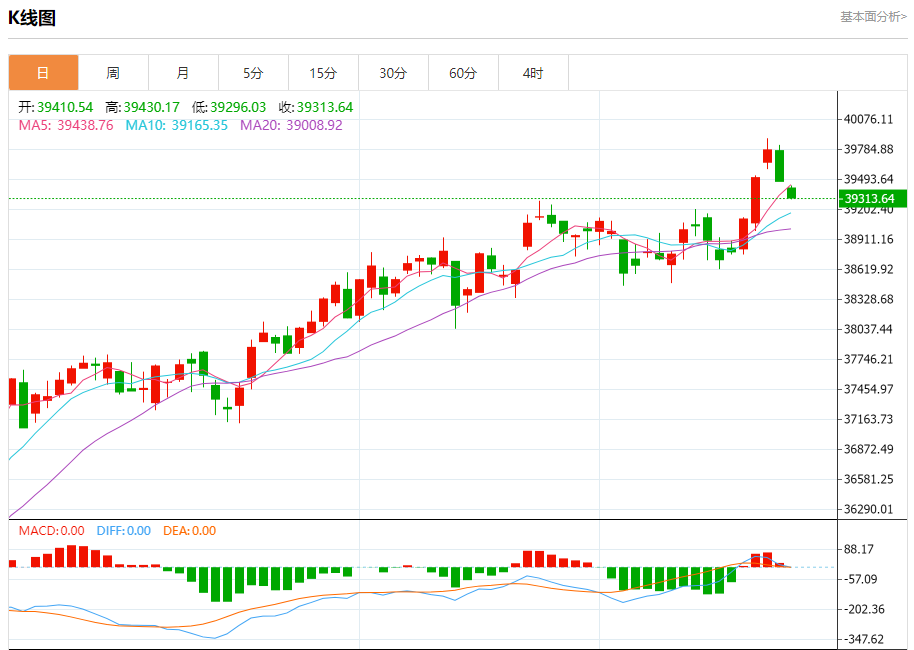Click the K线图 title heading
The width and height of the screenshot is (914, 650).
point(32,18)
